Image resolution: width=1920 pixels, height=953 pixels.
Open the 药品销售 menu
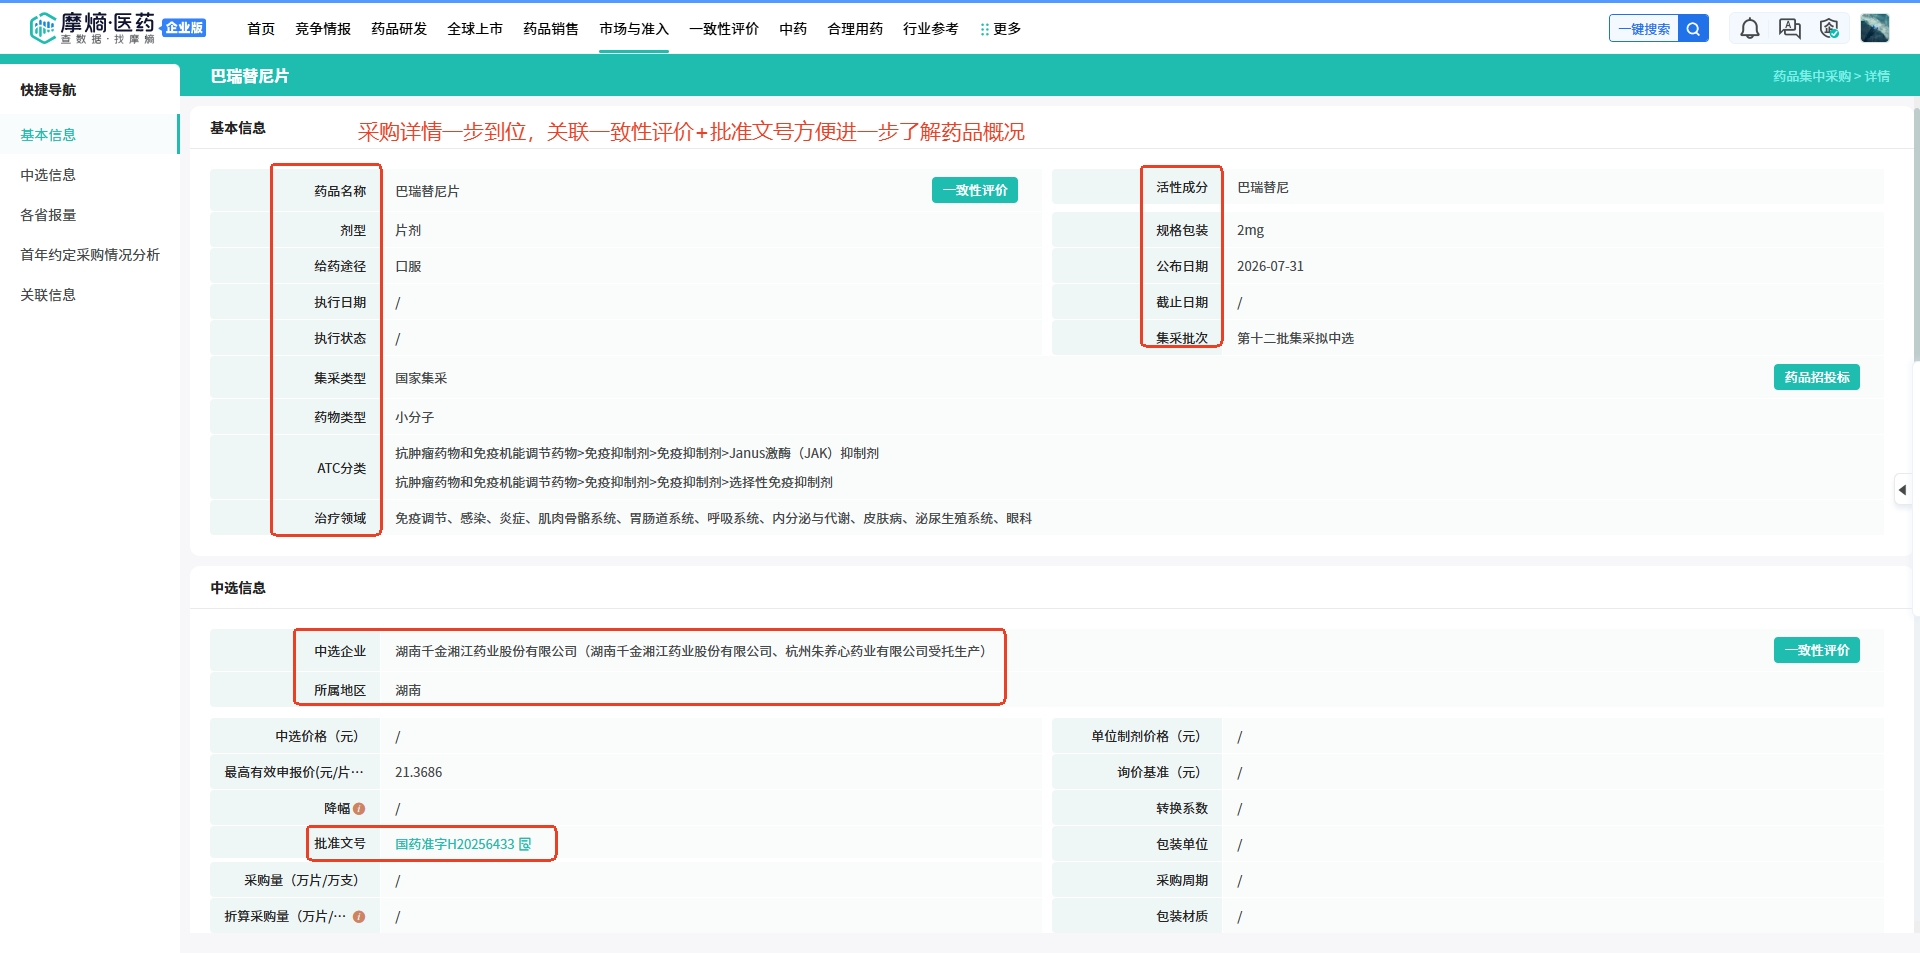(x=551, y=29)
